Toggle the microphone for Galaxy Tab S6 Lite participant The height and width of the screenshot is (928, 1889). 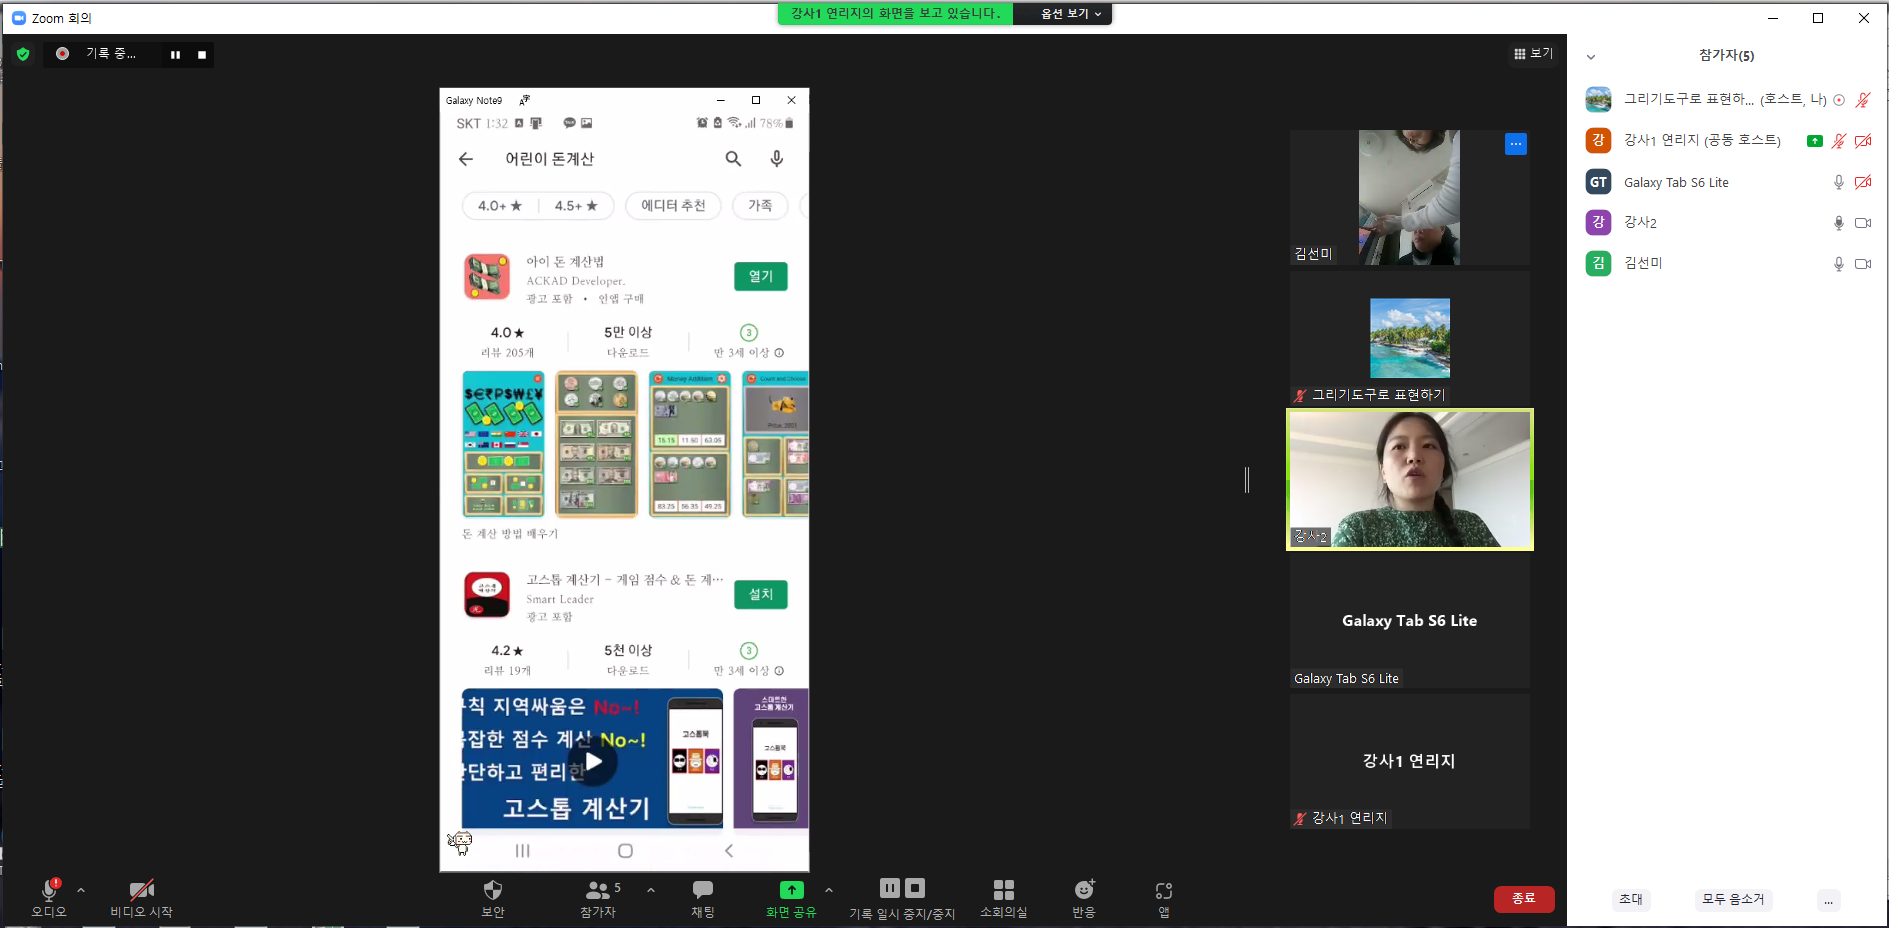coord(1838,182)
